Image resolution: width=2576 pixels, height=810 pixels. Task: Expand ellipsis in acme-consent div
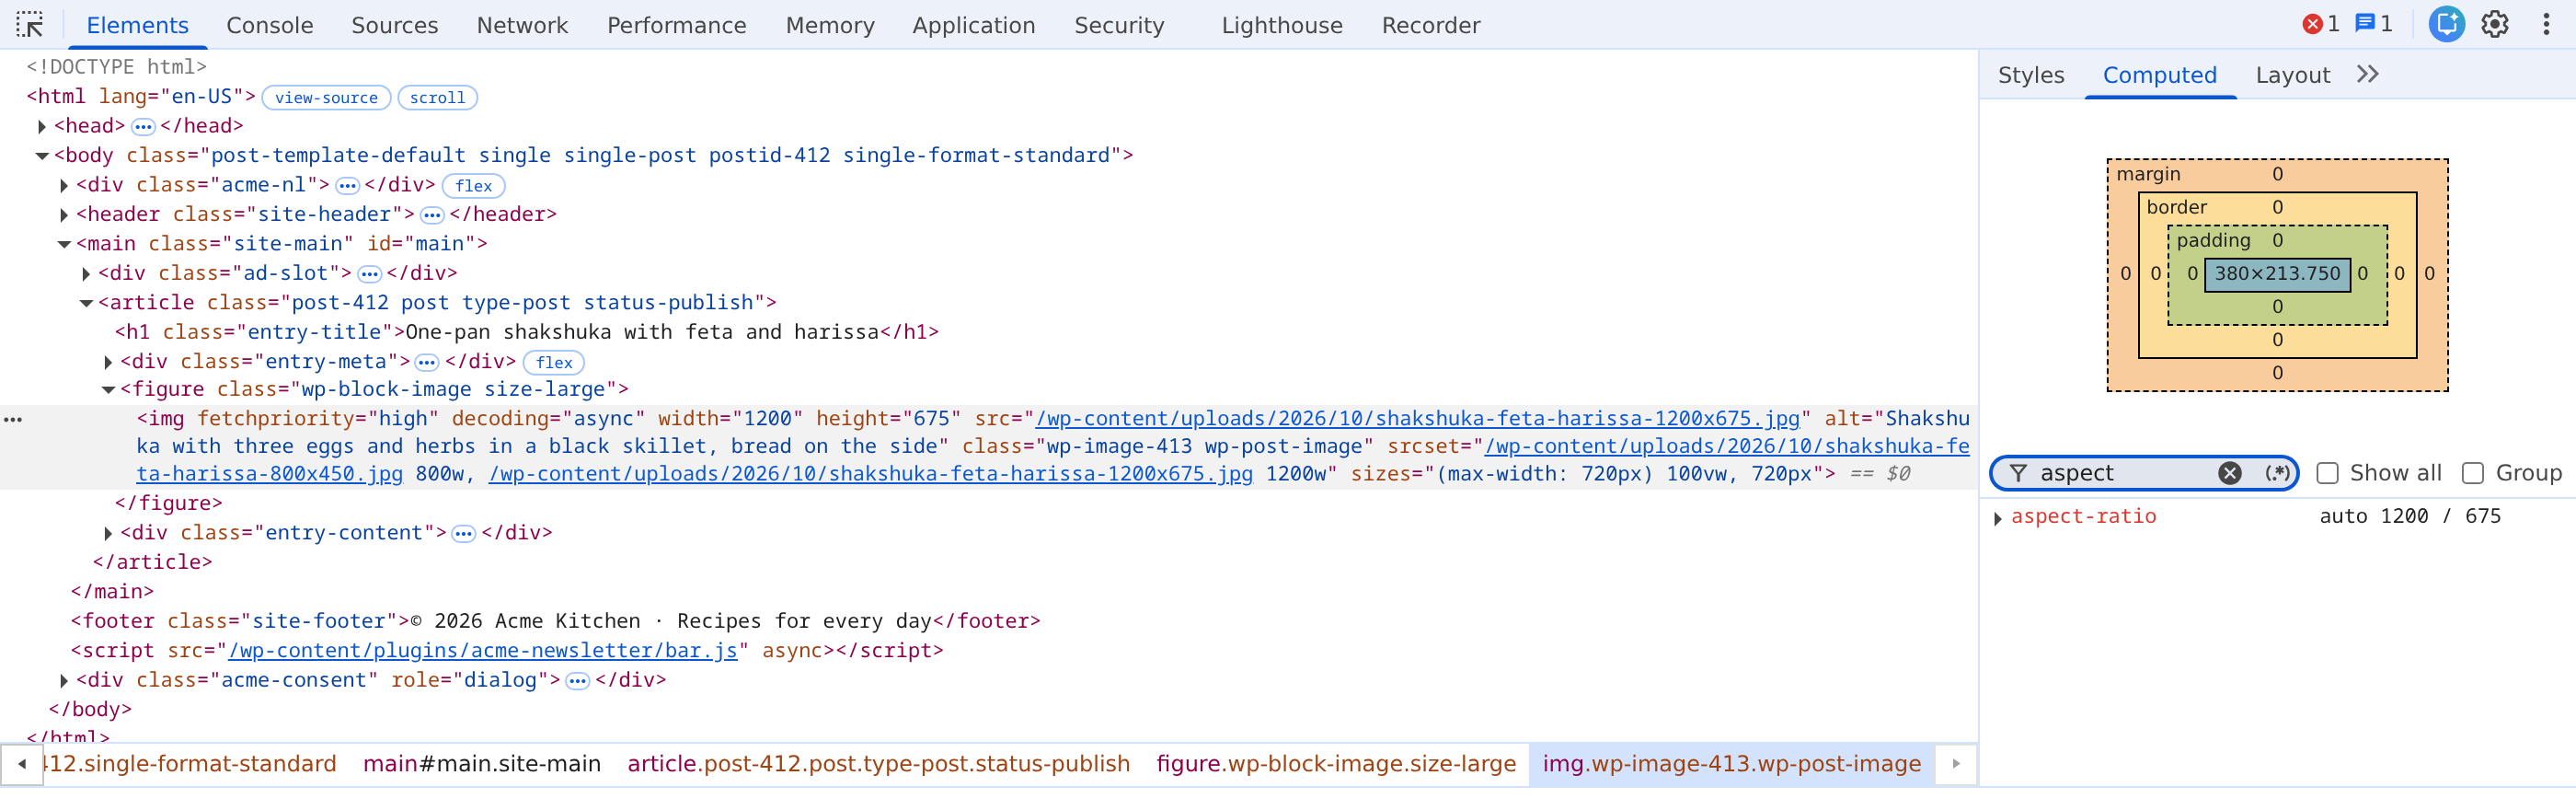click(x=578, y=681)
